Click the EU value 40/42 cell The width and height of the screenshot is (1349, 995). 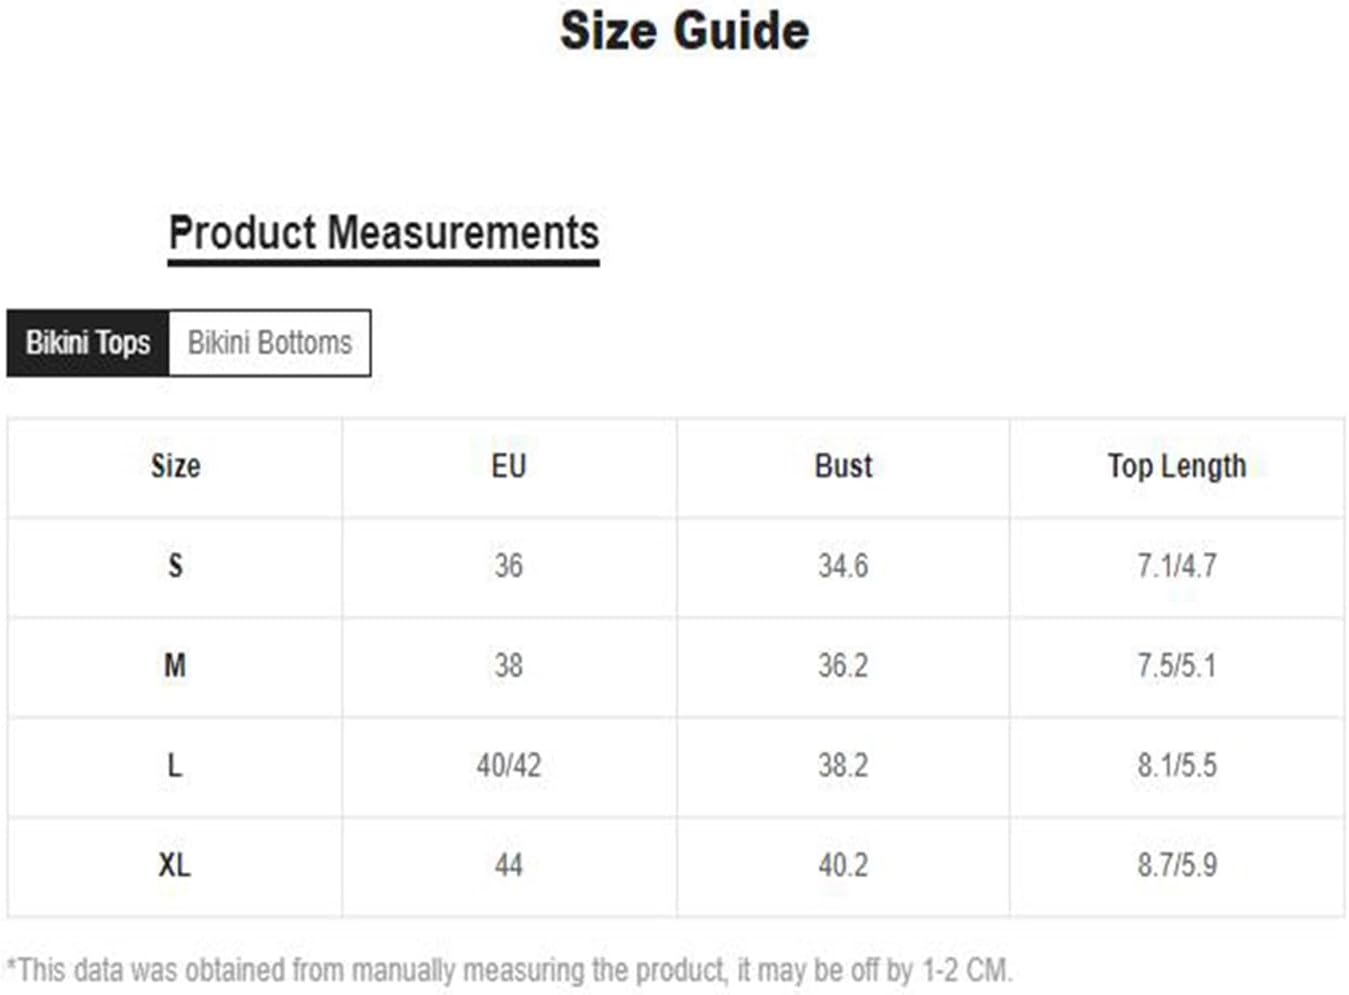509,766
